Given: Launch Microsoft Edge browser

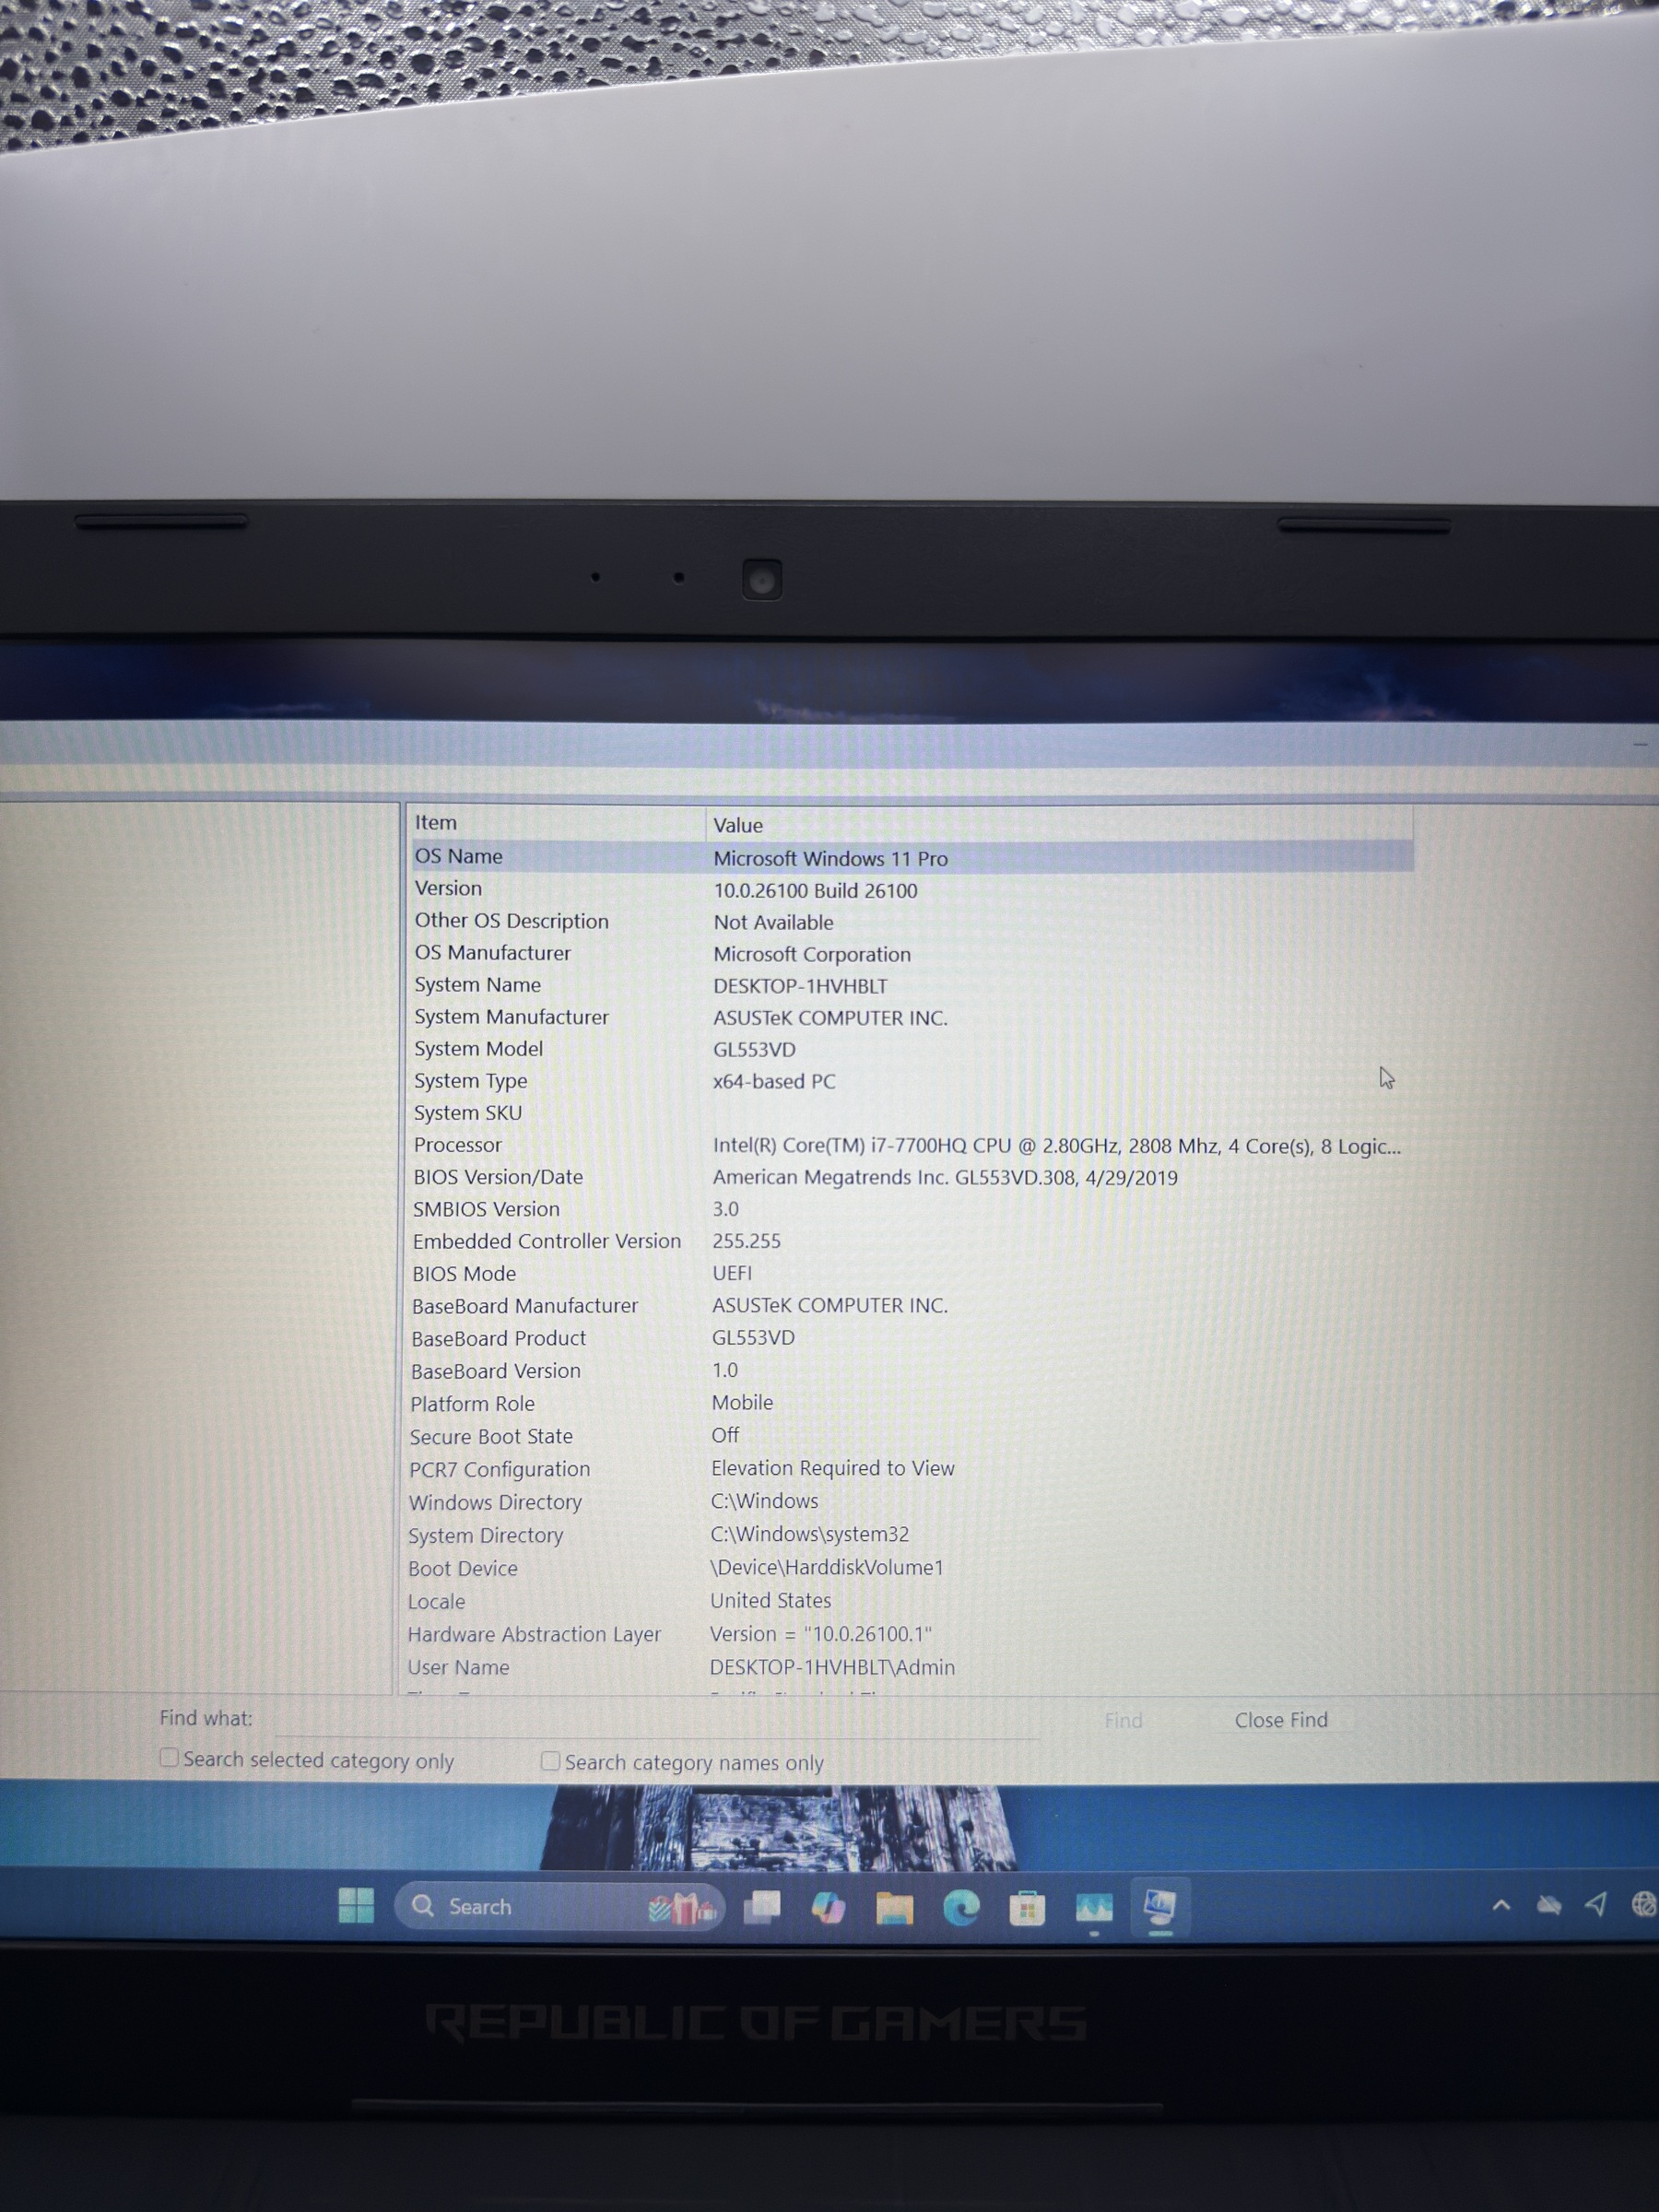Looking at the screenshot, I should point(961,1909).
